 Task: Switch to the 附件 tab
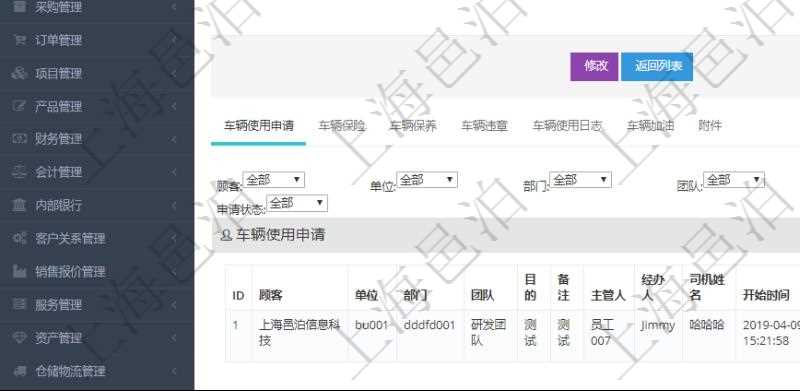tap(710, 126)
